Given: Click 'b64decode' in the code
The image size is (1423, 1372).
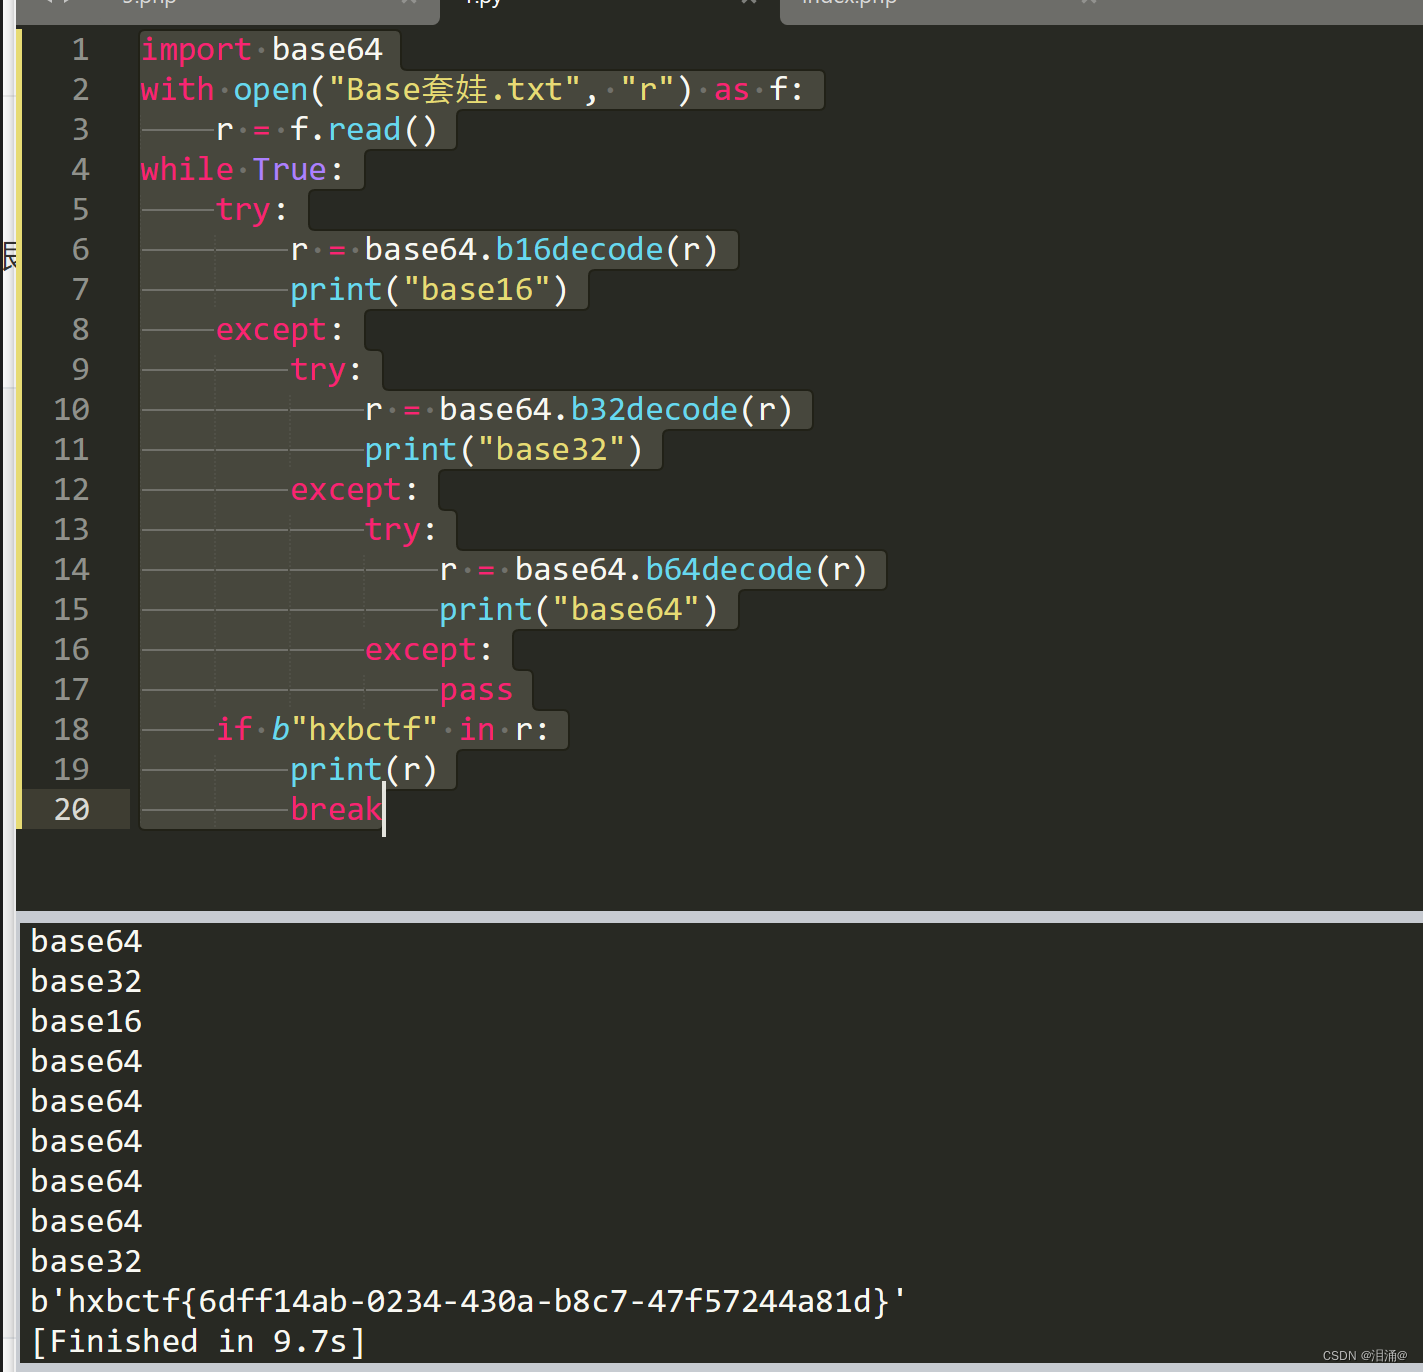Looking at the screenshot, I should pos(730,570).
